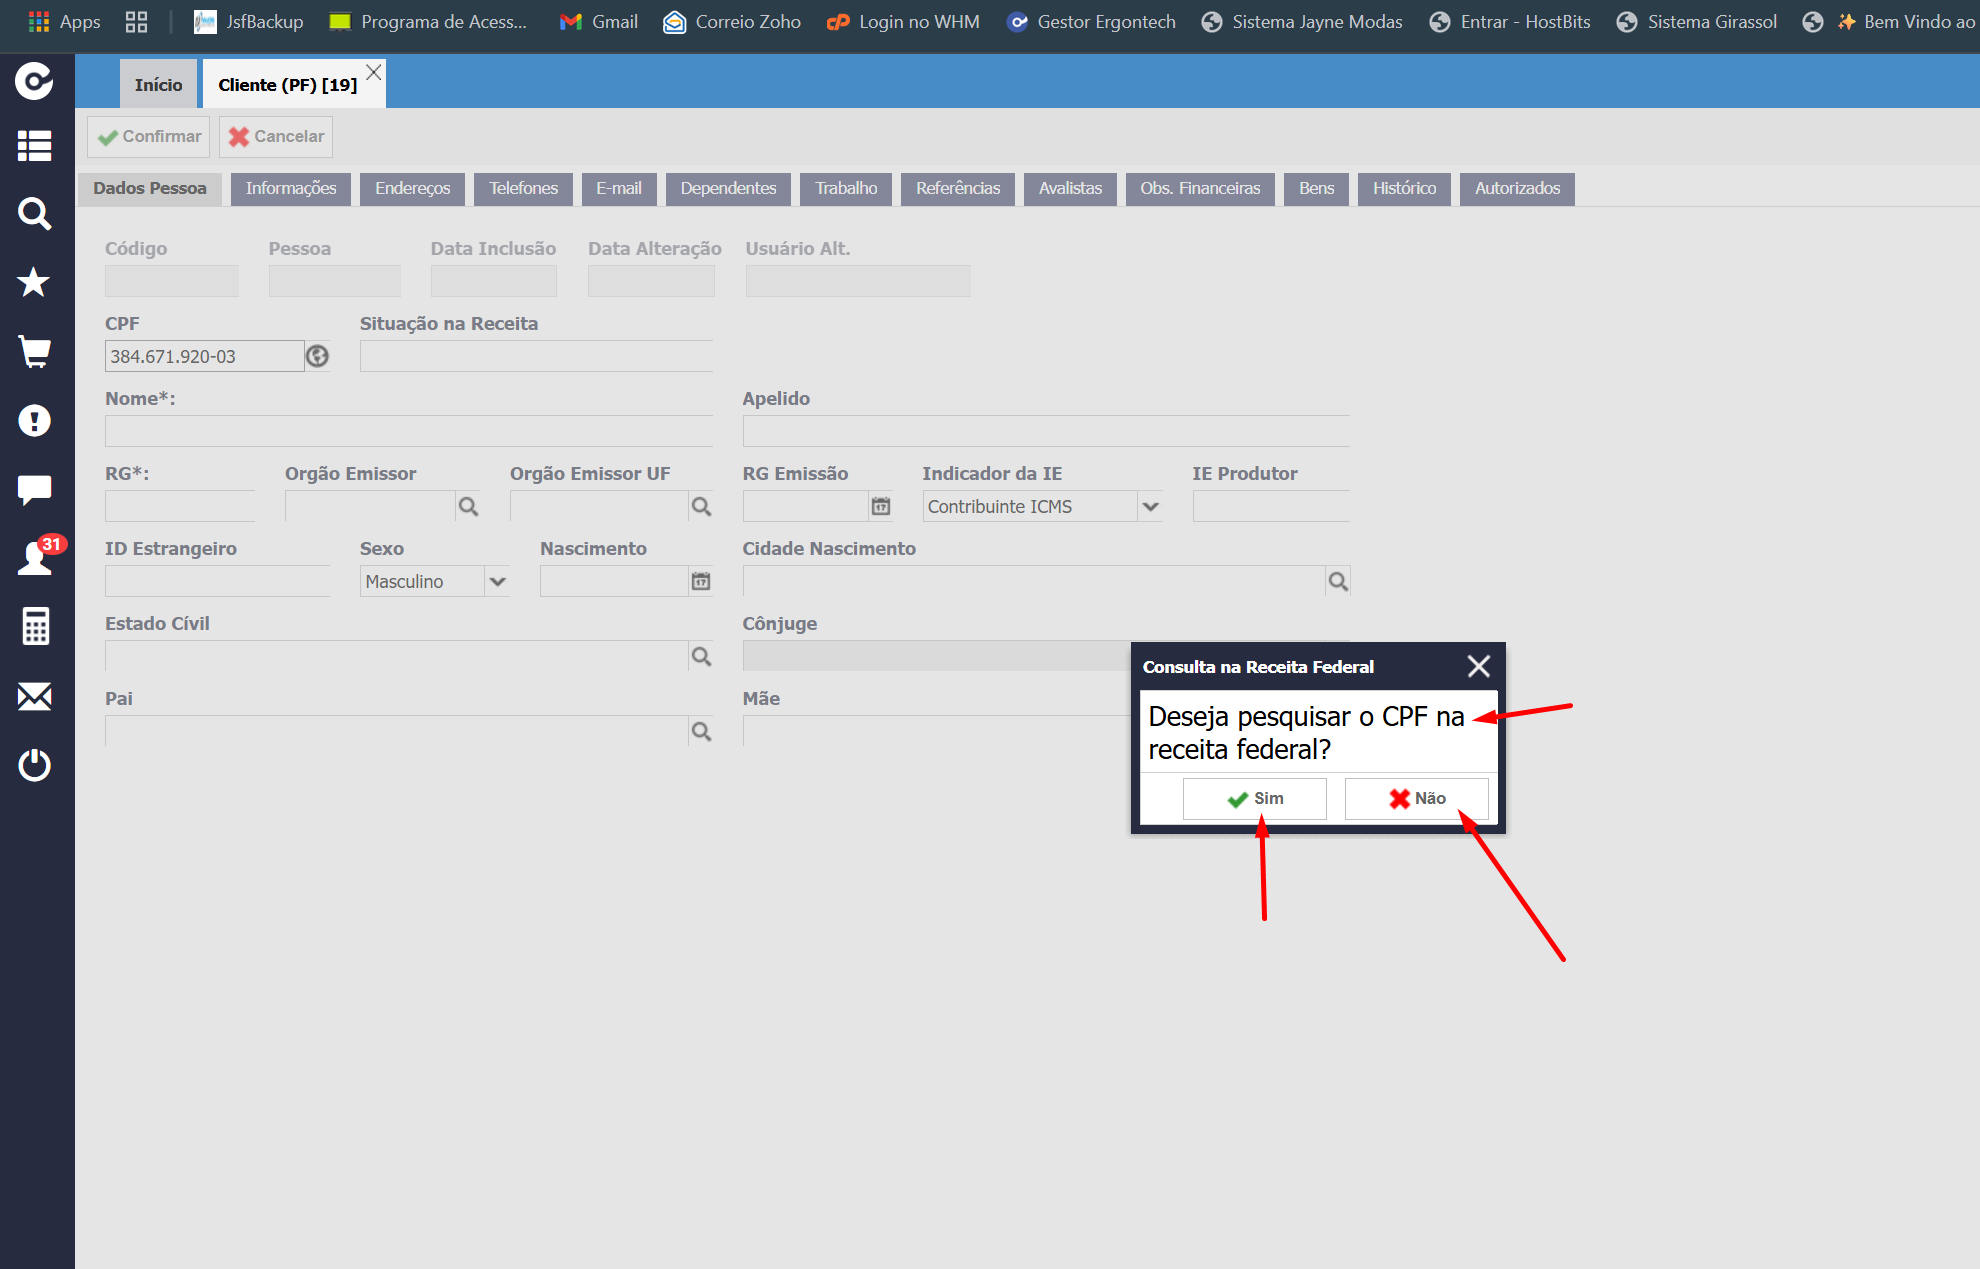Click the CPF globe lookup icon

point(317,356)
